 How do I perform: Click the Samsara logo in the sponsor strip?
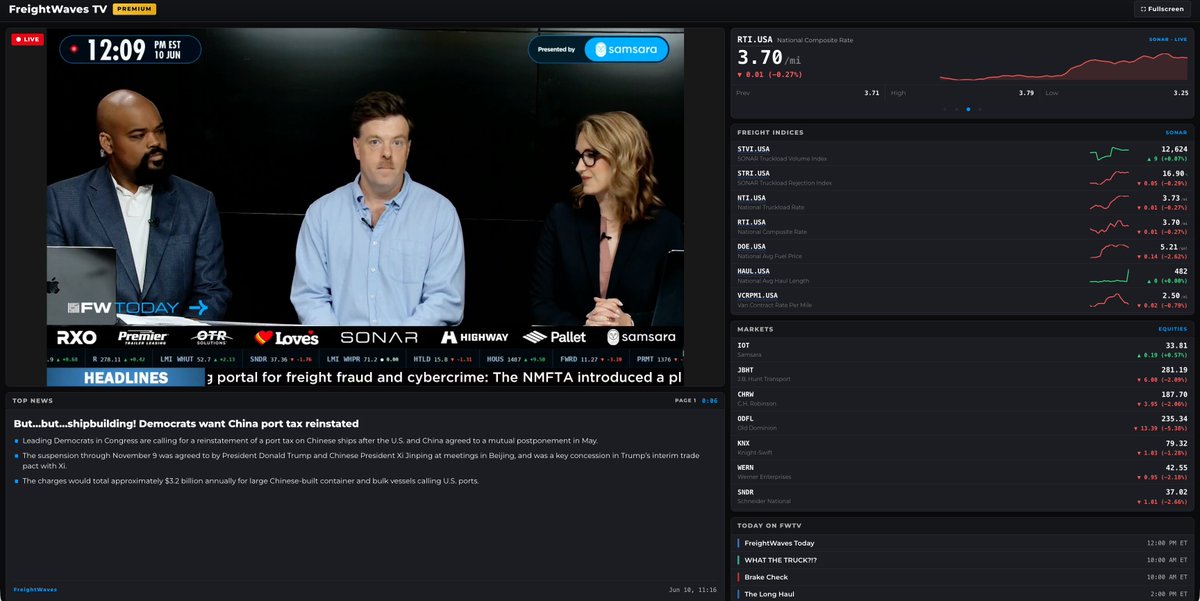click(x=641, y=337)
